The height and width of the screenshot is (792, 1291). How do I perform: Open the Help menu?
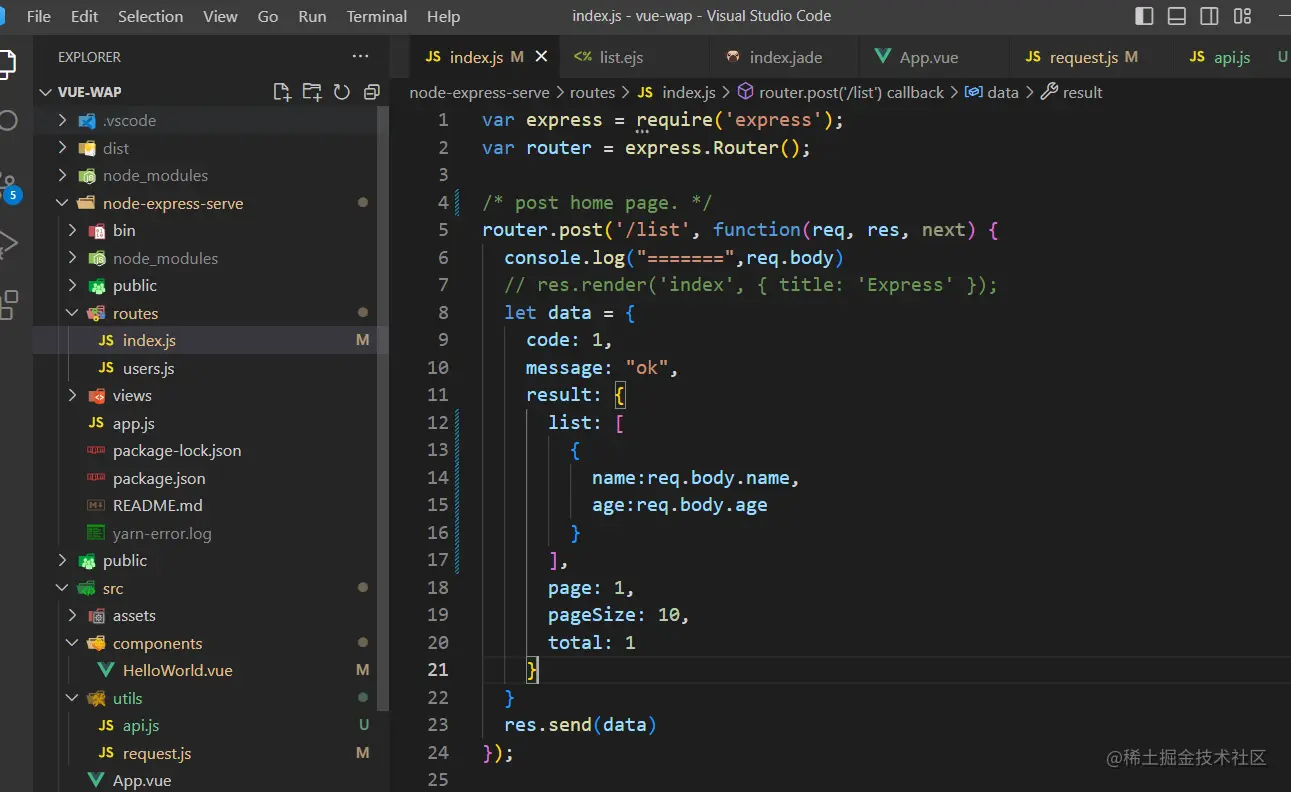point(443,17)
